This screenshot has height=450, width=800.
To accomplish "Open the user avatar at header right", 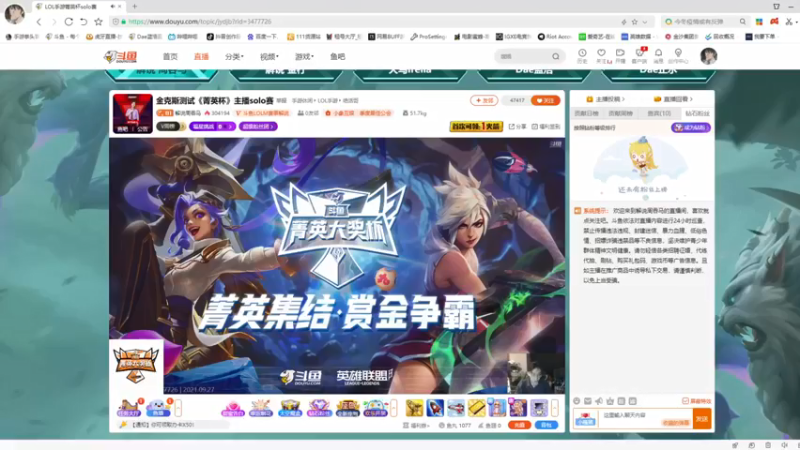I will [x=708, y=56].
